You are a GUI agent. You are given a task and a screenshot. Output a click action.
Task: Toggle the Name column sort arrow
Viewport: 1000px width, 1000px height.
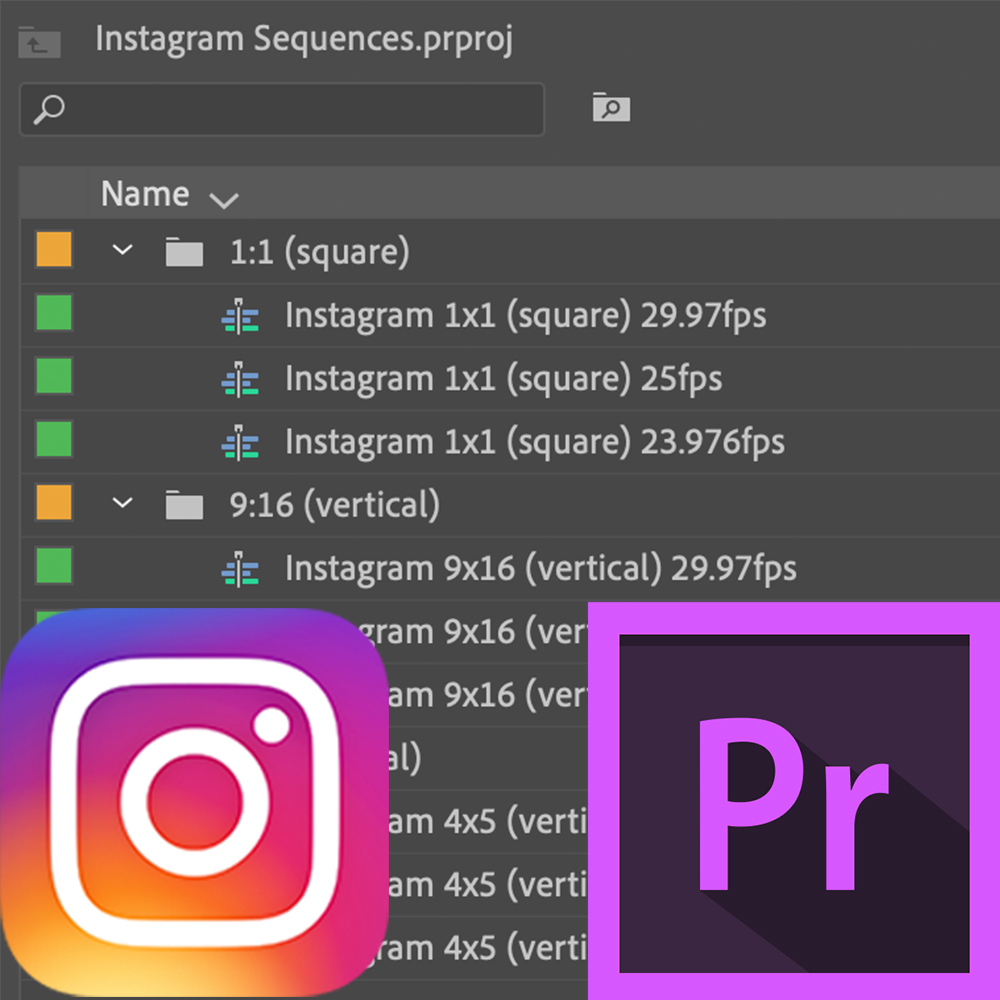click(x=224, y=200)
